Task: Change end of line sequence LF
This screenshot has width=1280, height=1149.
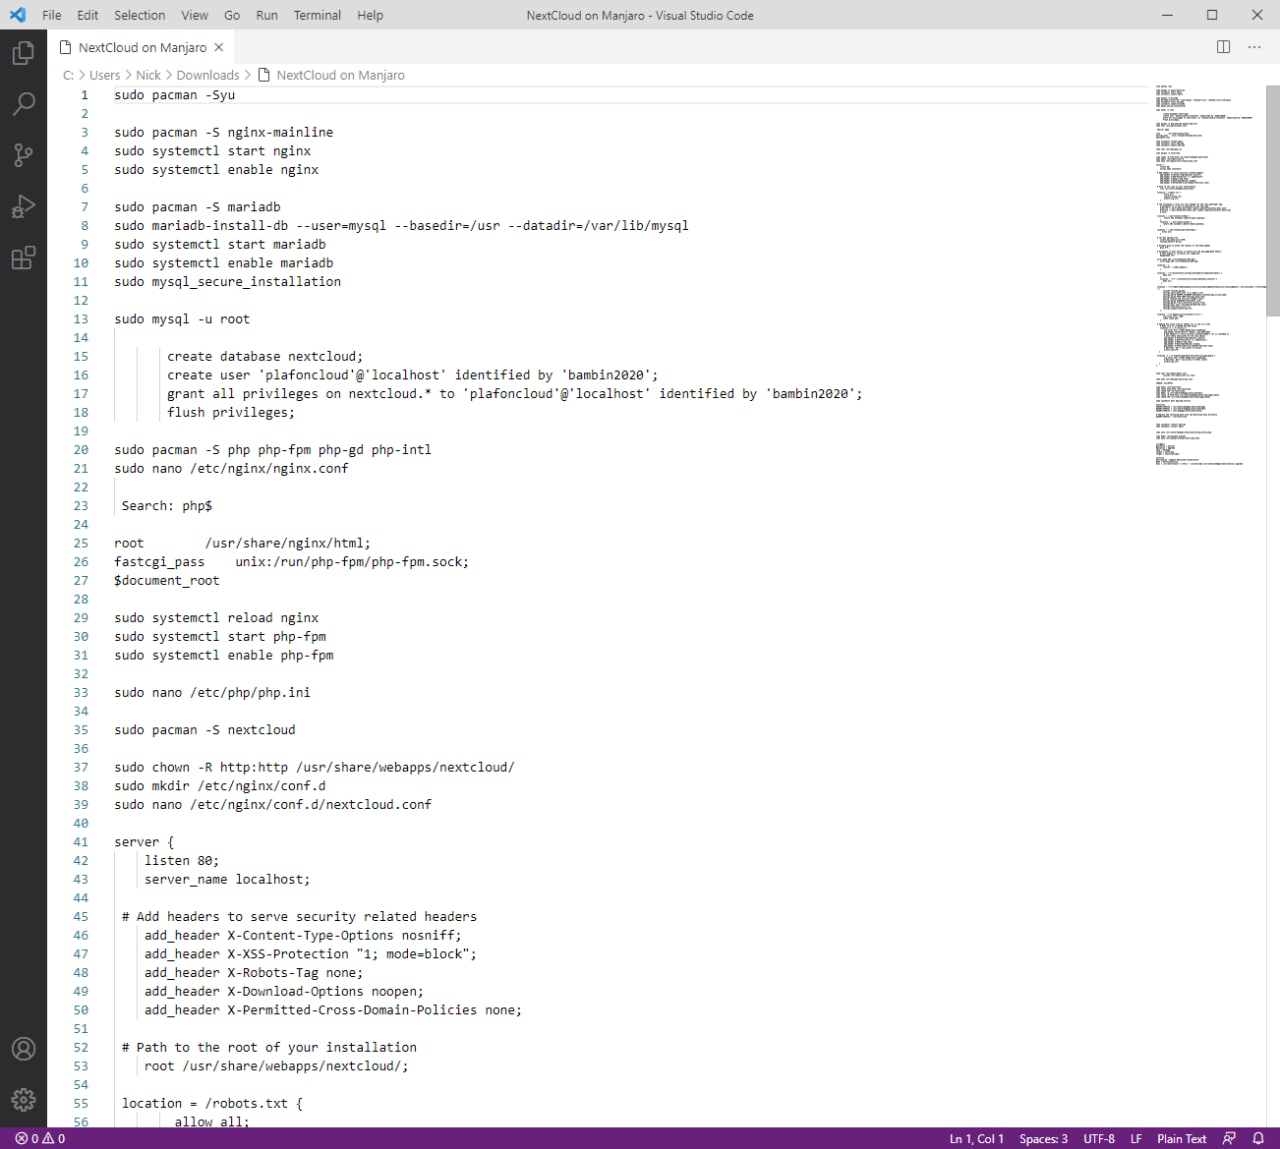Action: 1136,1139
